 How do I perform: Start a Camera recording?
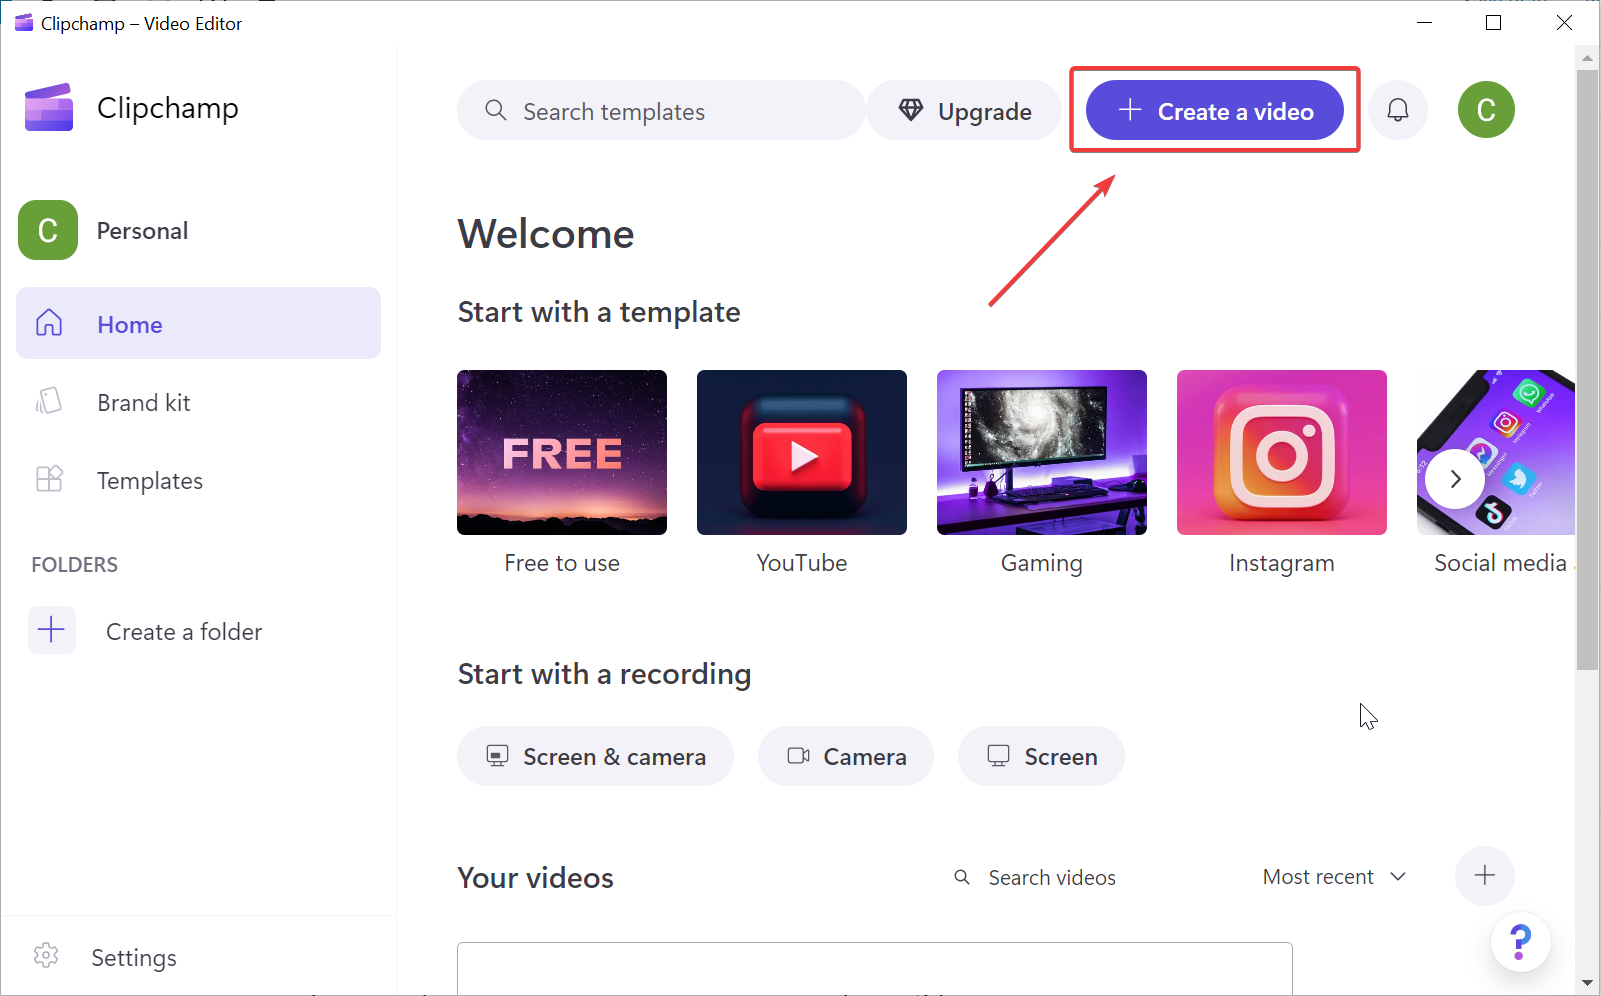pyautogui.click(x=845, y=756)
